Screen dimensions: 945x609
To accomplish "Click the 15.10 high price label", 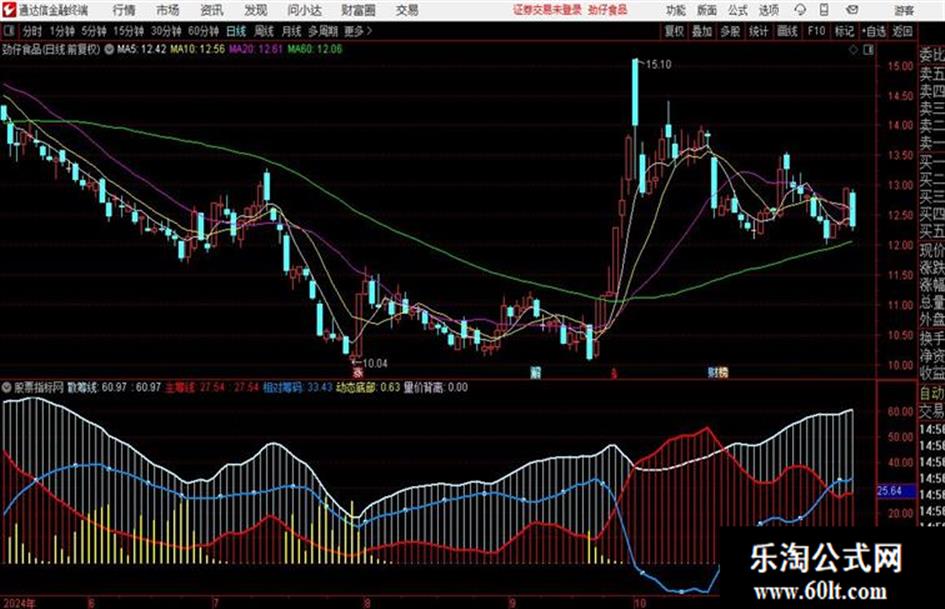I will pyautogui.click(x=658, y=65).
